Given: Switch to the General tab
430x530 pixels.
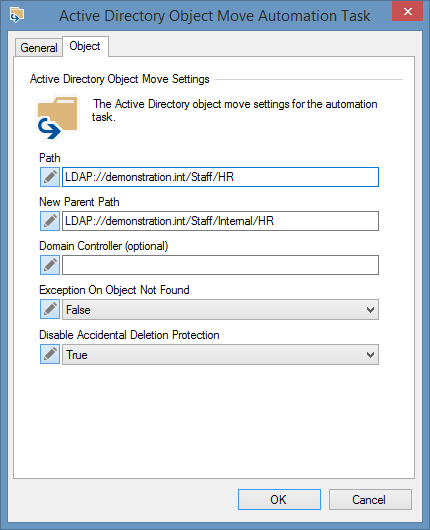Looking at the screenshot, I should [x=39, y=48].
